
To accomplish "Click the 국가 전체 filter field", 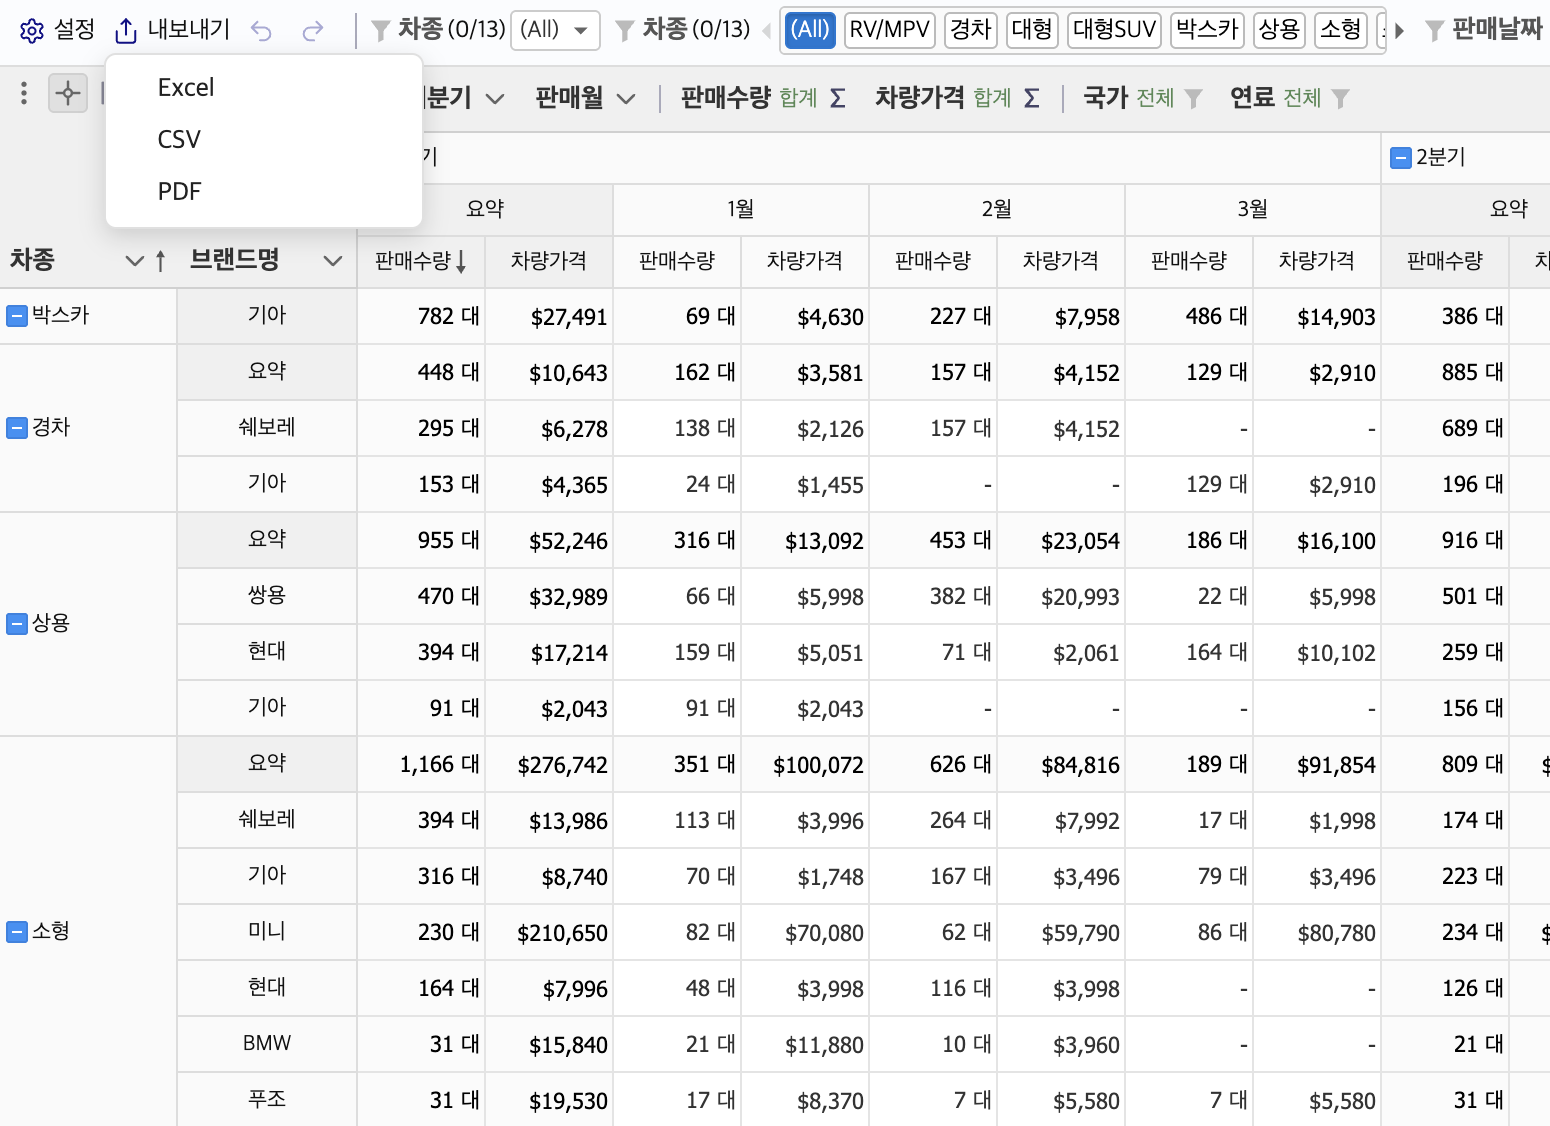I will 1143,98.
